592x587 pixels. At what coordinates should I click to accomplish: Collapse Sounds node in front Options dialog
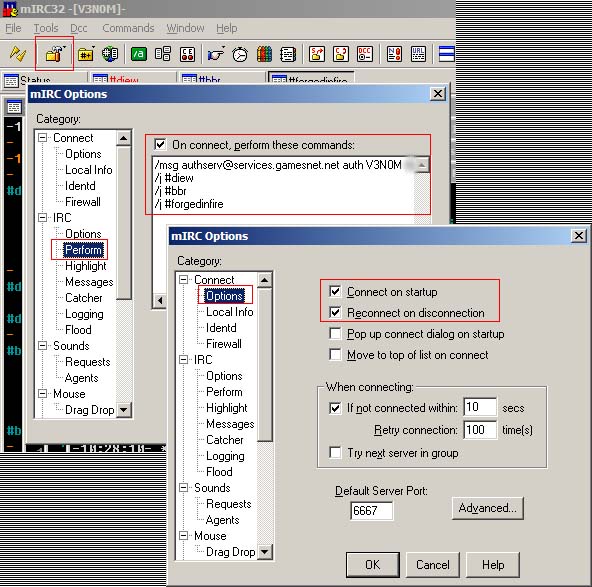point(183,487)
